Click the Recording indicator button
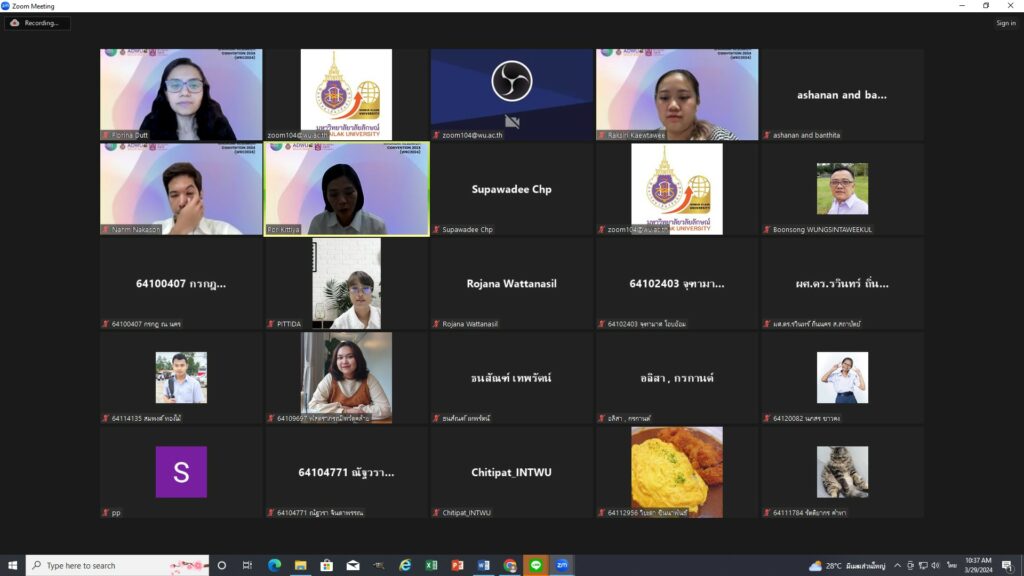 coord(36,23)
